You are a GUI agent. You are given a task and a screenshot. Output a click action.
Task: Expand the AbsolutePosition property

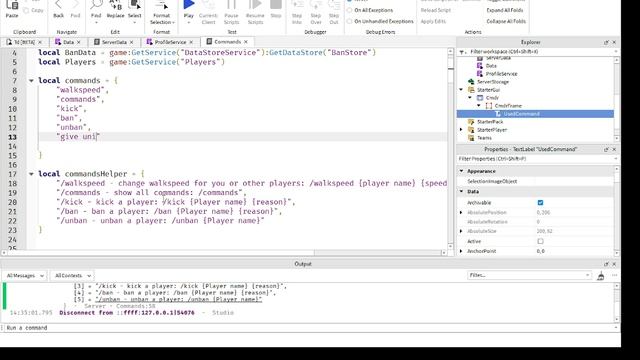pos(461,213)
